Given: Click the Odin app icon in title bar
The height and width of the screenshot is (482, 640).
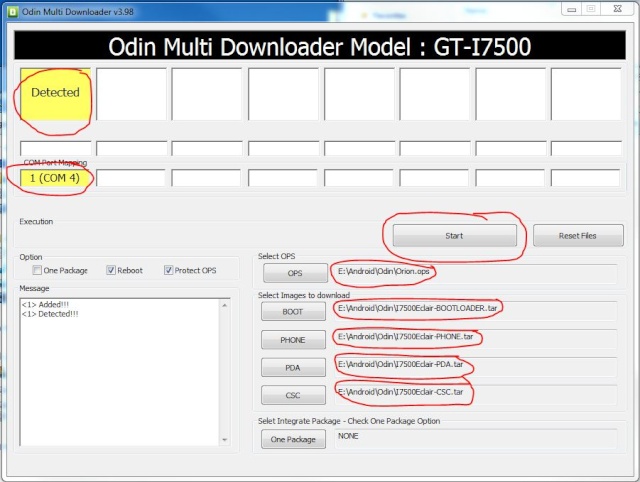Looking at the screenshot, I should coord(12,12).
